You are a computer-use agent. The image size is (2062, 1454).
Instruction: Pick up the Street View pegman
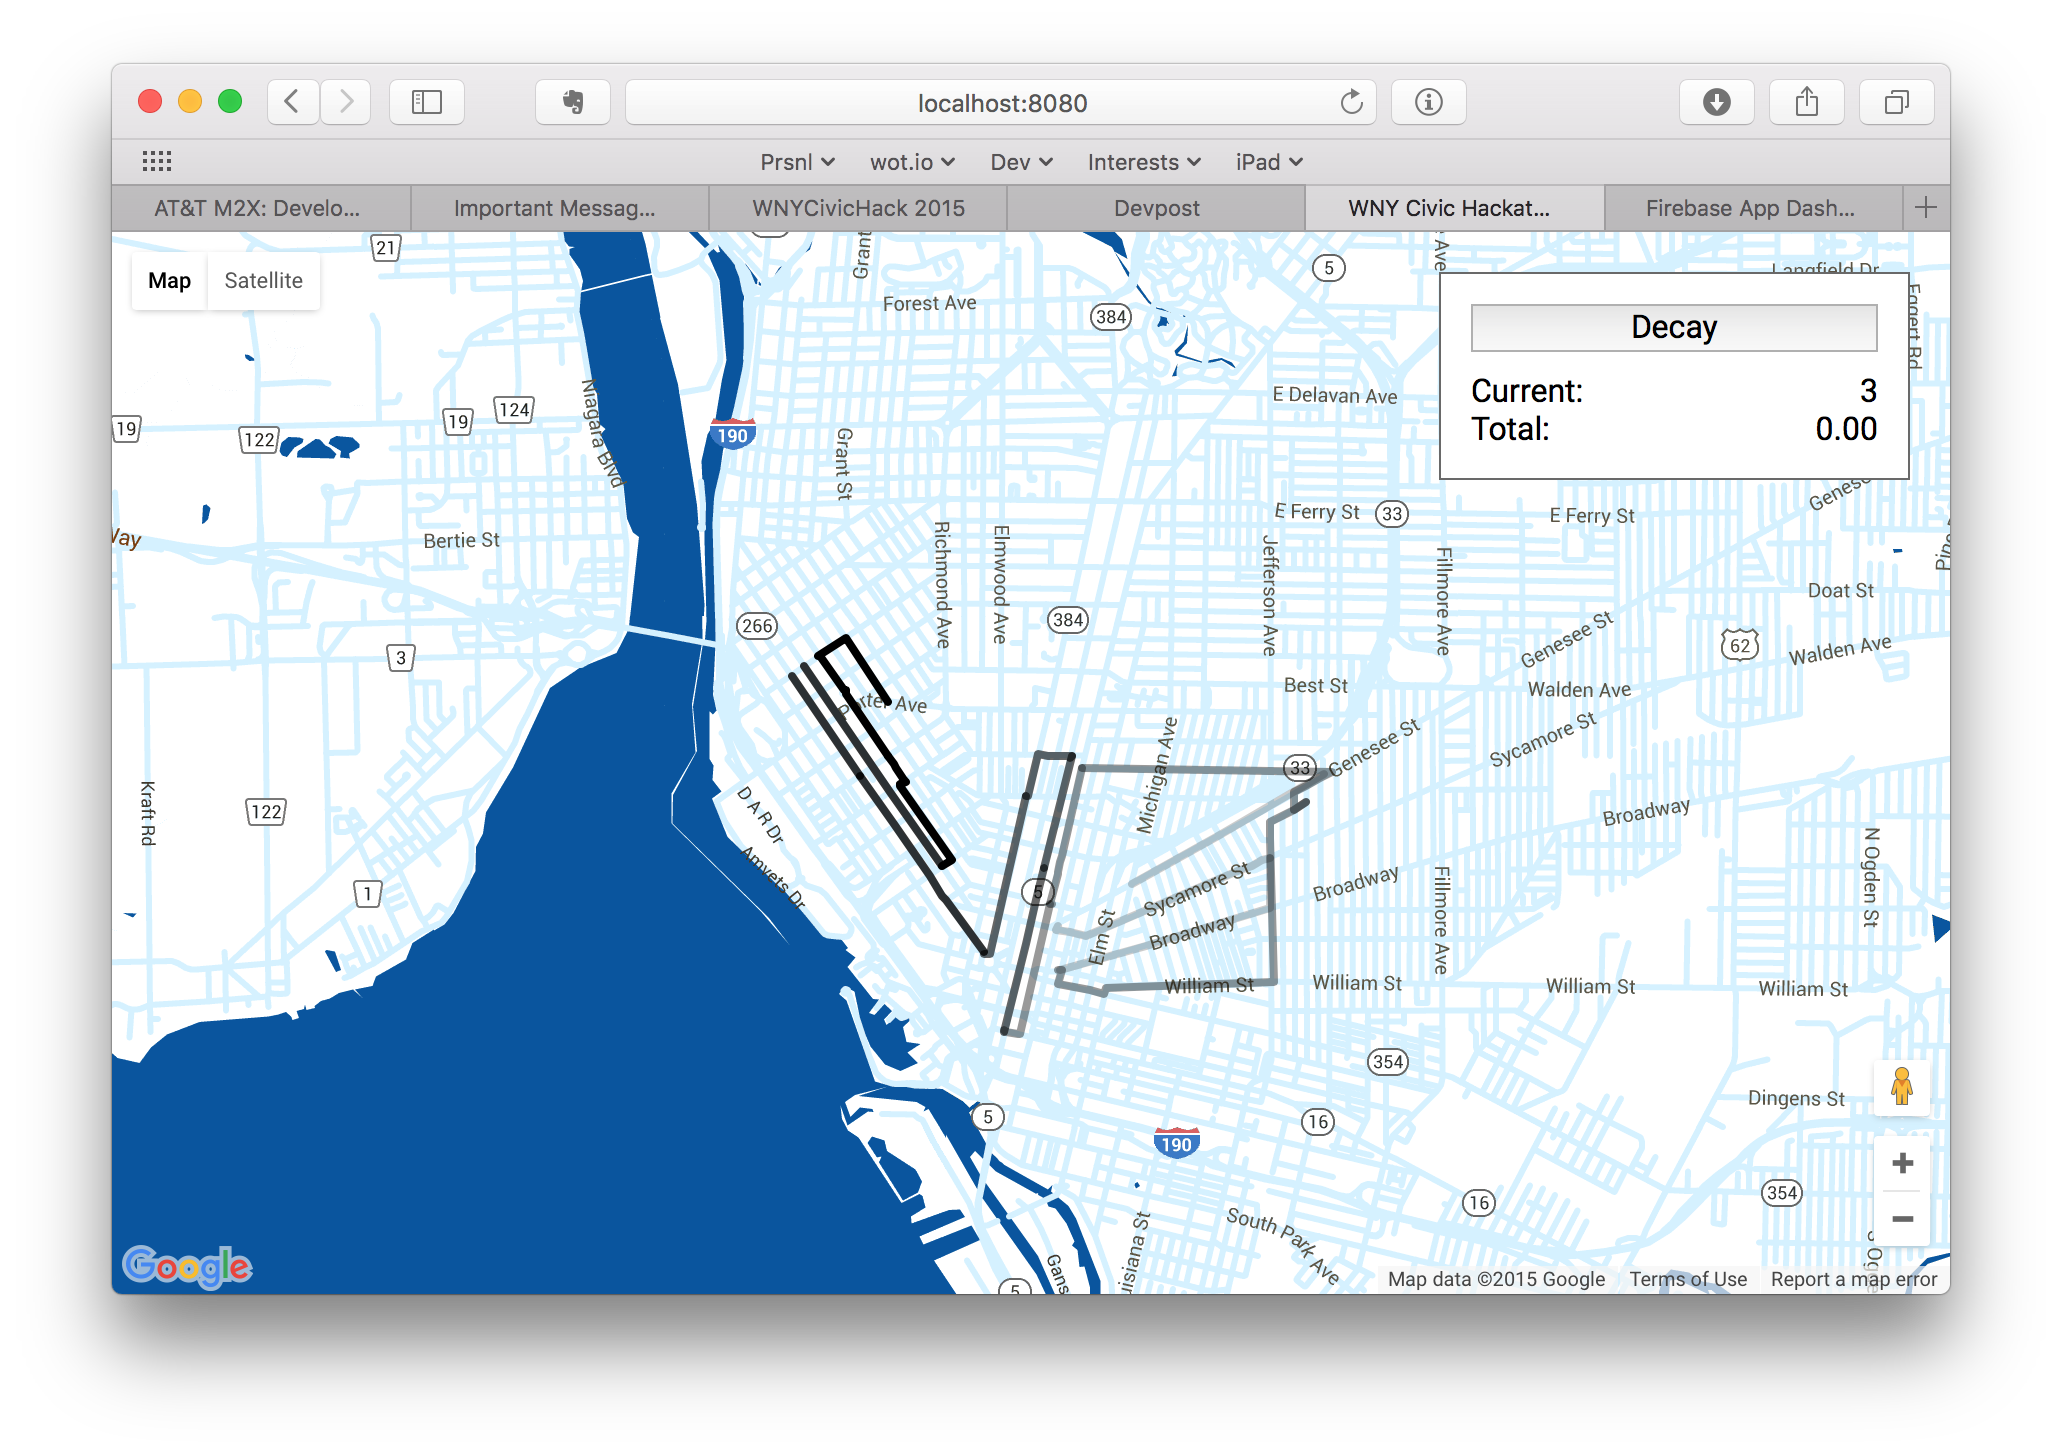point(1902,1086)
